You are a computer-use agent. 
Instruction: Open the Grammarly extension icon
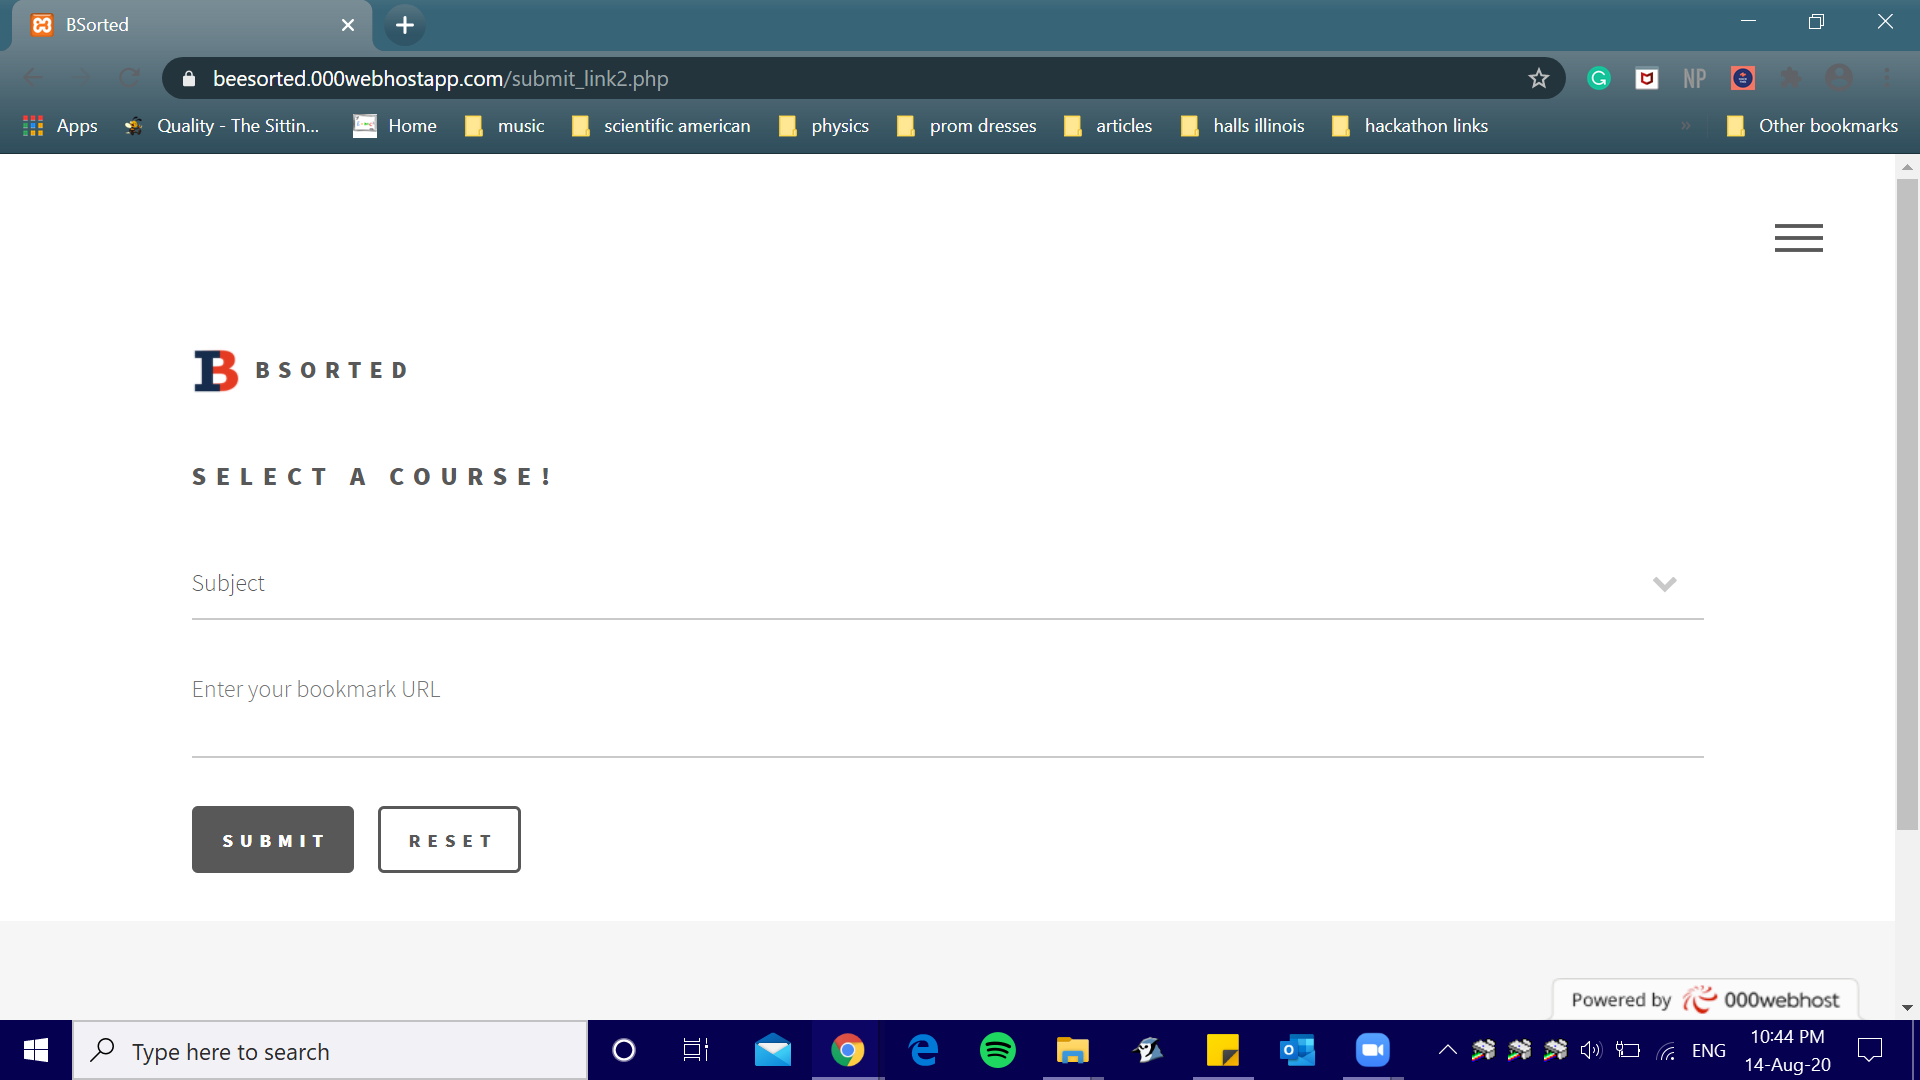[x=1598, y=78]
